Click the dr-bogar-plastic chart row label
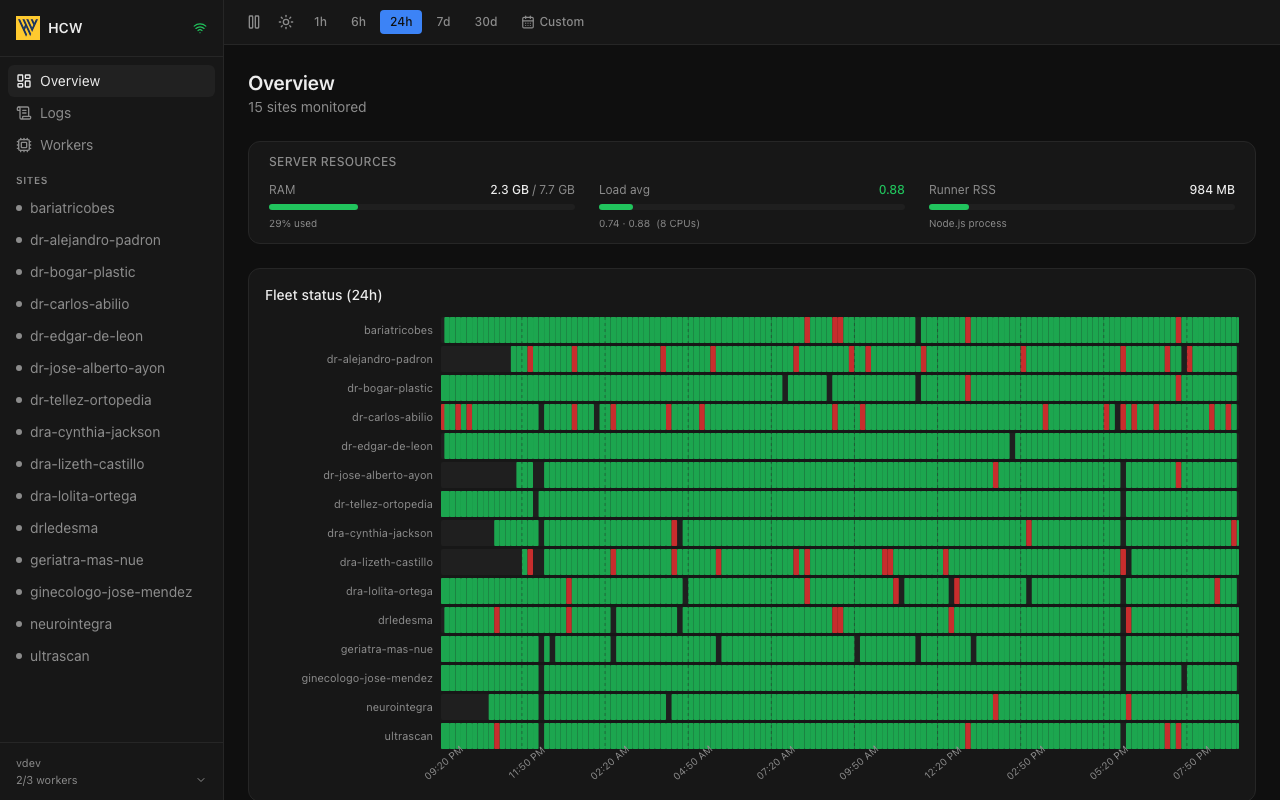The image size is (1280, 800). [390, 388]
